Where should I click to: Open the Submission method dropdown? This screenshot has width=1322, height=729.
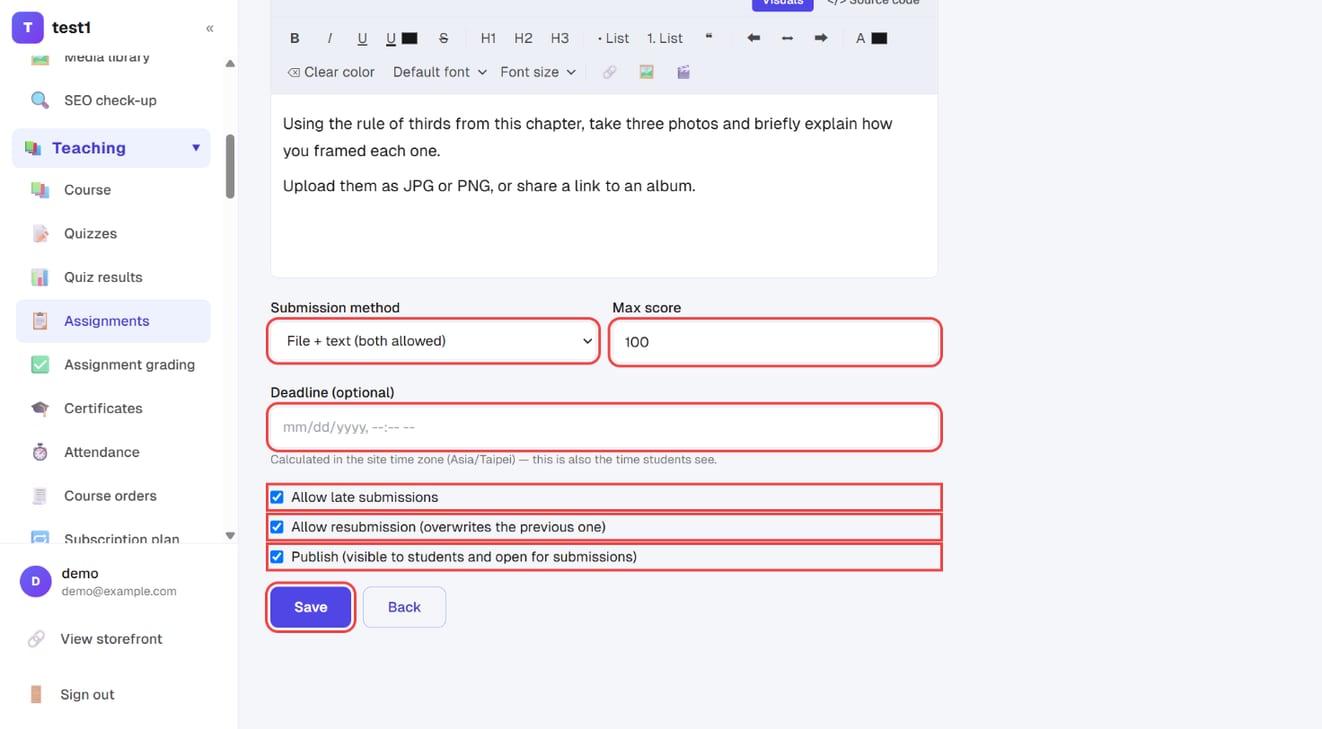(x=434, y=341)
